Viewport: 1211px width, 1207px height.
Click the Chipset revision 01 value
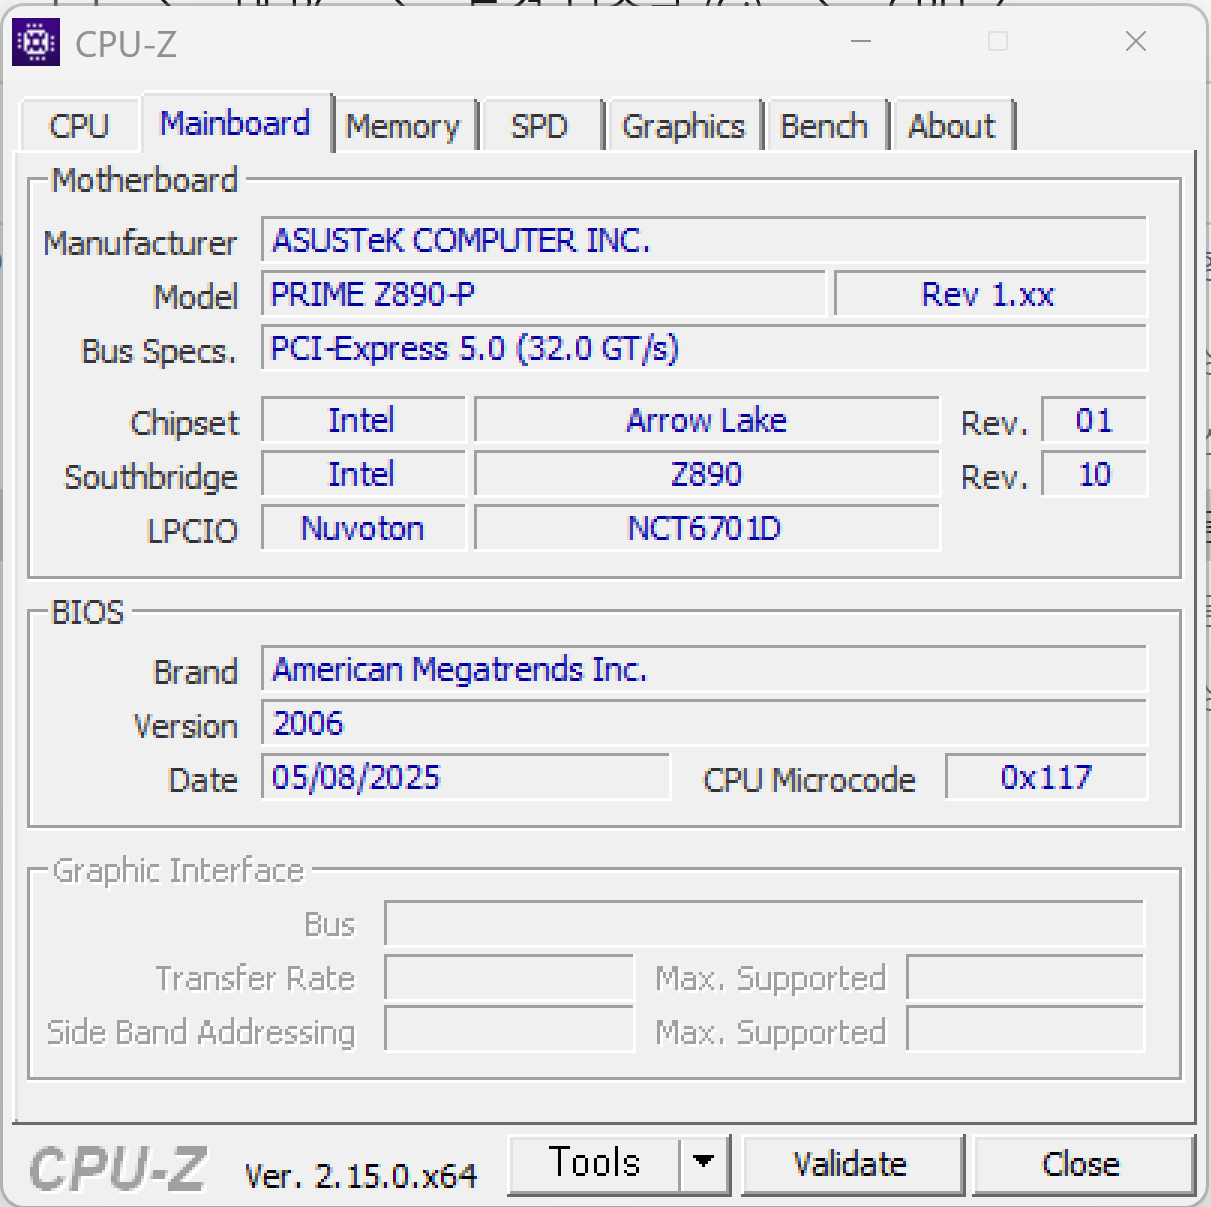click(x=1094, y=420)
